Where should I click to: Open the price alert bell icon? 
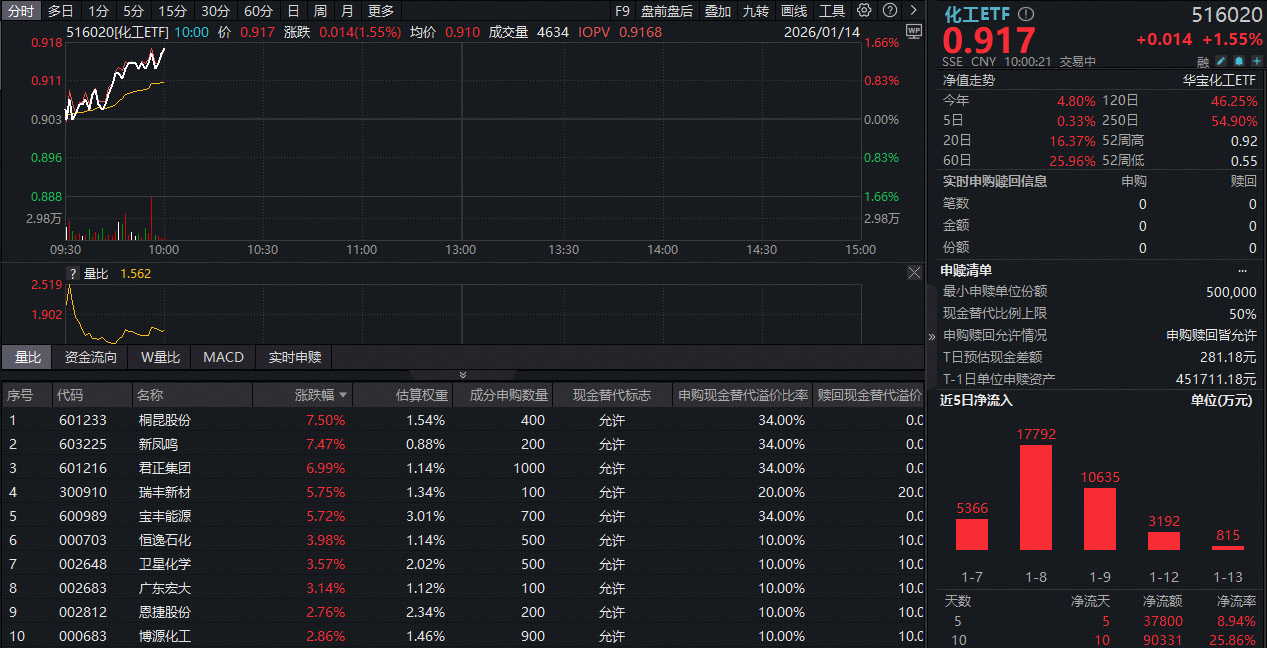coord(1238,61)
